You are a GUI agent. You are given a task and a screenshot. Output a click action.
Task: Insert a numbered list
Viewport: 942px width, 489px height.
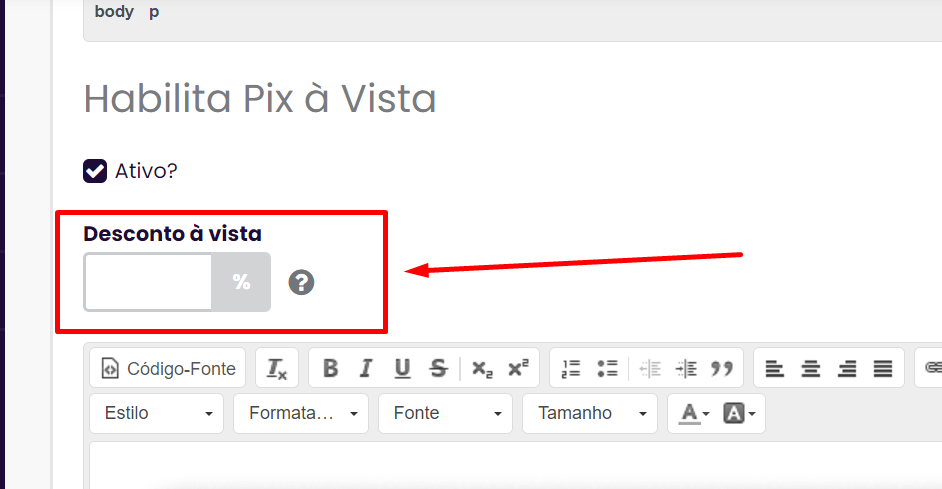tap(571, 368)
